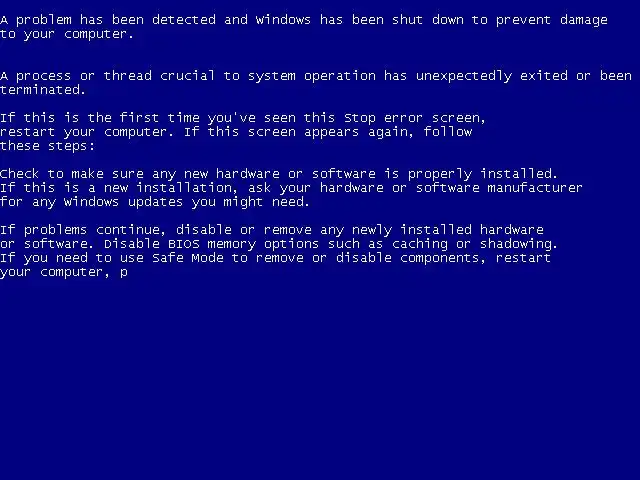The image size is (640, 480).
Task: Click the word "thread" in the second paragraph
Action: pyautogui.click(x=127, y=76)
